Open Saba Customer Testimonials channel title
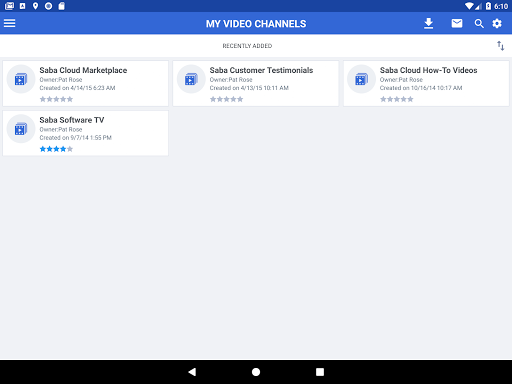This screenshot has width=512, height=384. [x=261, y=70]
